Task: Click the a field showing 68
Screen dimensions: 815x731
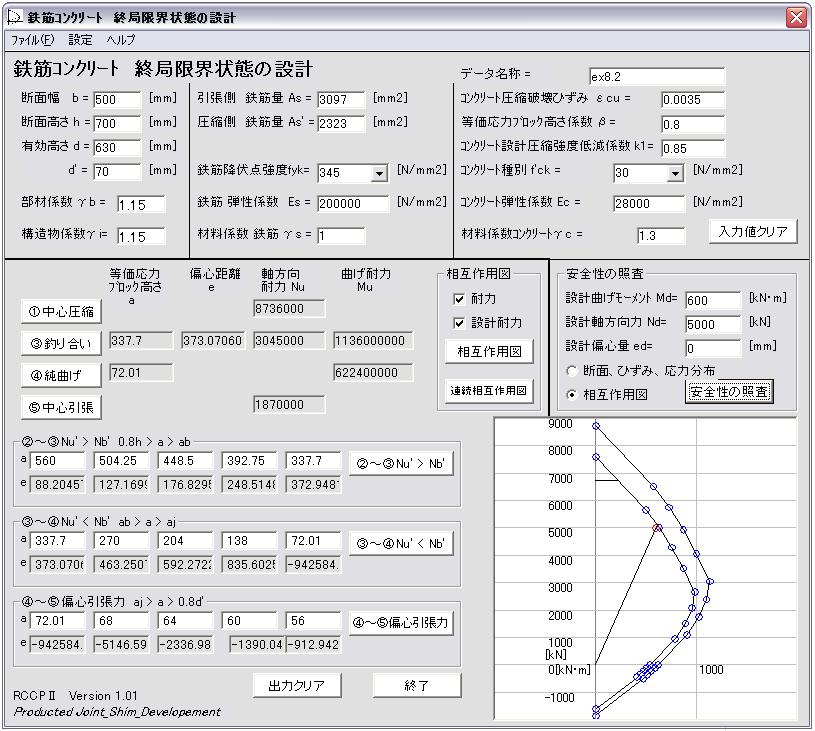Action: [121, 620]
